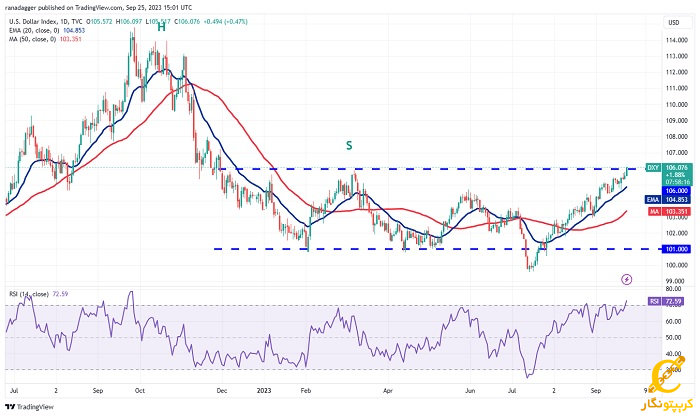Click the 50.00 RSI axis label
This screenshot has height=416, width=700.
tap(673, 337)
